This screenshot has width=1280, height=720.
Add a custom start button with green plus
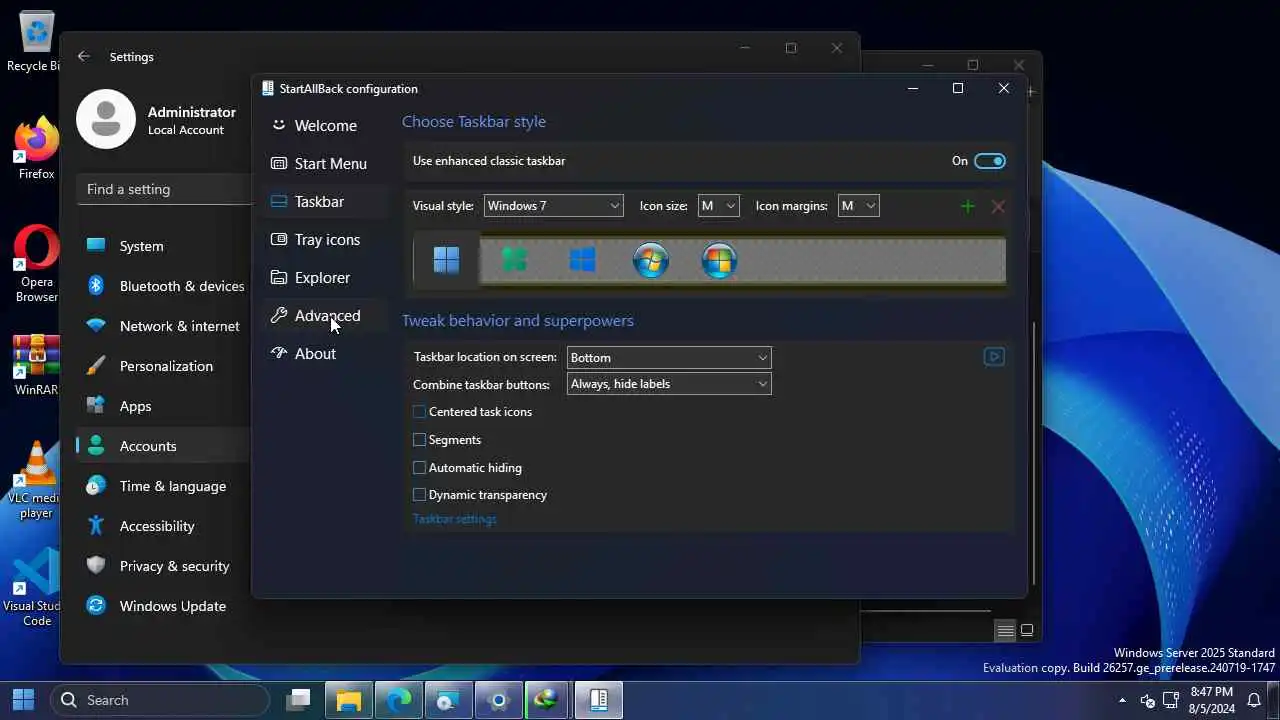pyautogui.click(x=967, y=206)
